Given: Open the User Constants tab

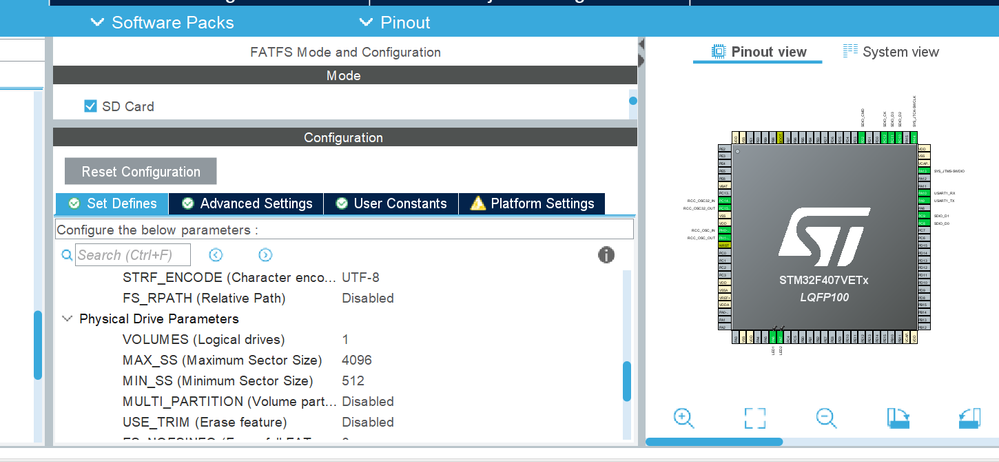Looking at the screenshot, I should click(x=391, y=203).
